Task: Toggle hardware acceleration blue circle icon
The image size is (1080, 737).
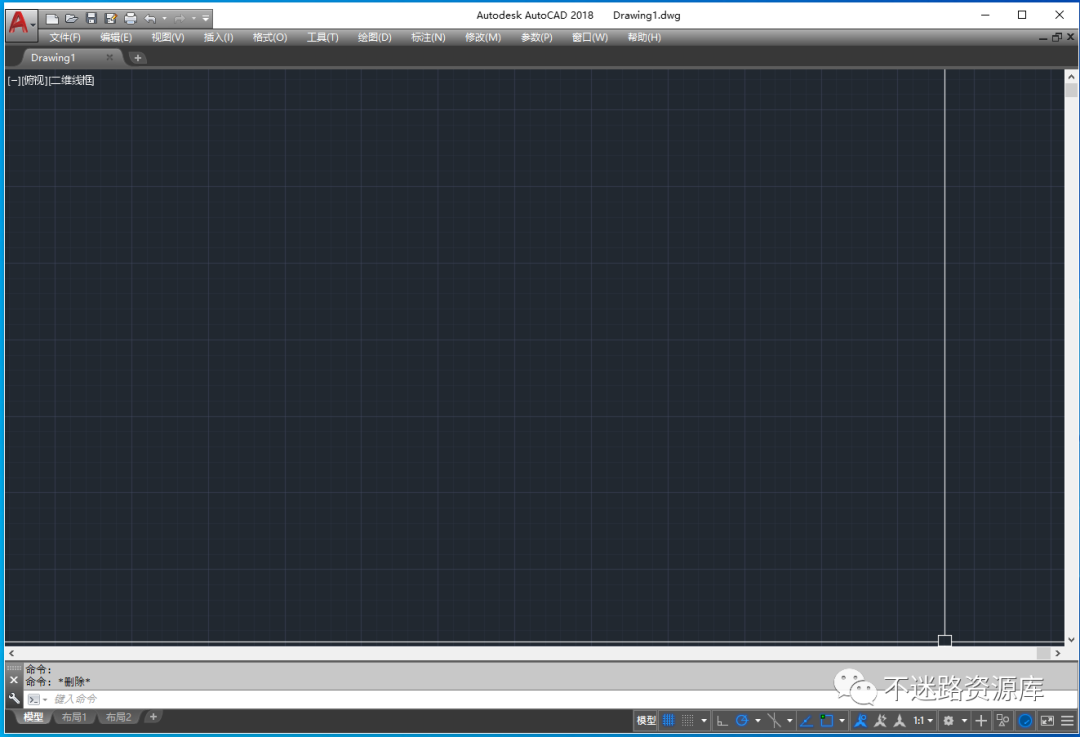Action: tap(1026, 720)
